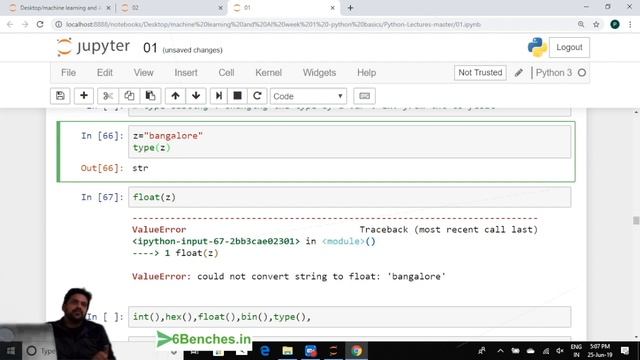Open the Windows Start menu
640x360 pixels.
[x=10, y=351]
